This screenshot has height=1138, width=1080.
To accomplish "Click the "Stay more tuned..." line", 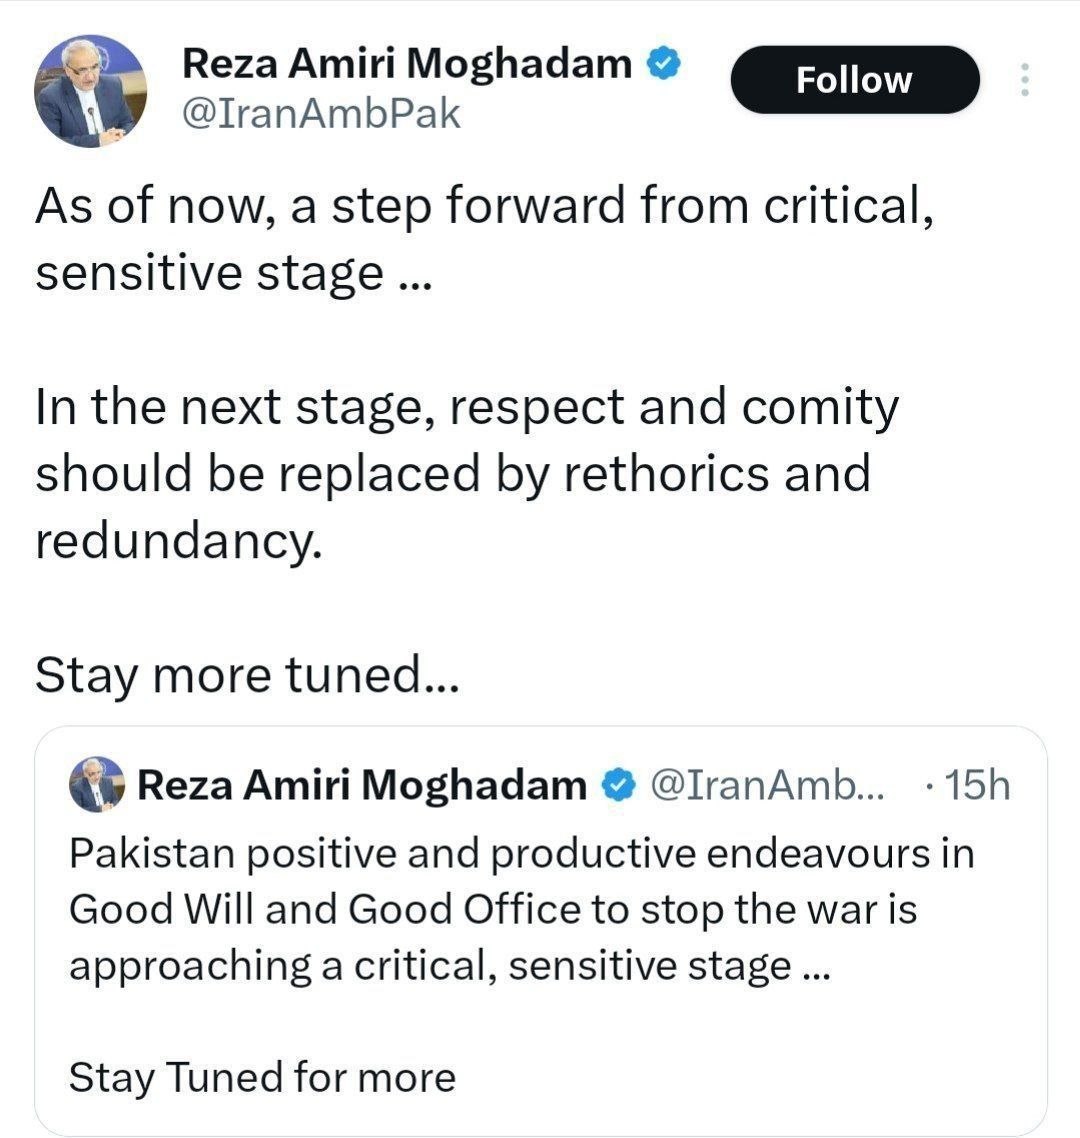I will (x=247, y=676).
